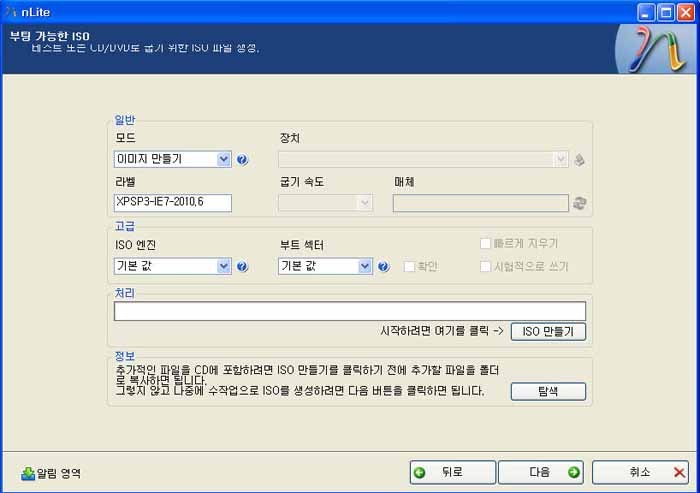The width and height of the screenshot is (700, 493).
Task: Click the 매체 media field
Action: coord(481,203)
